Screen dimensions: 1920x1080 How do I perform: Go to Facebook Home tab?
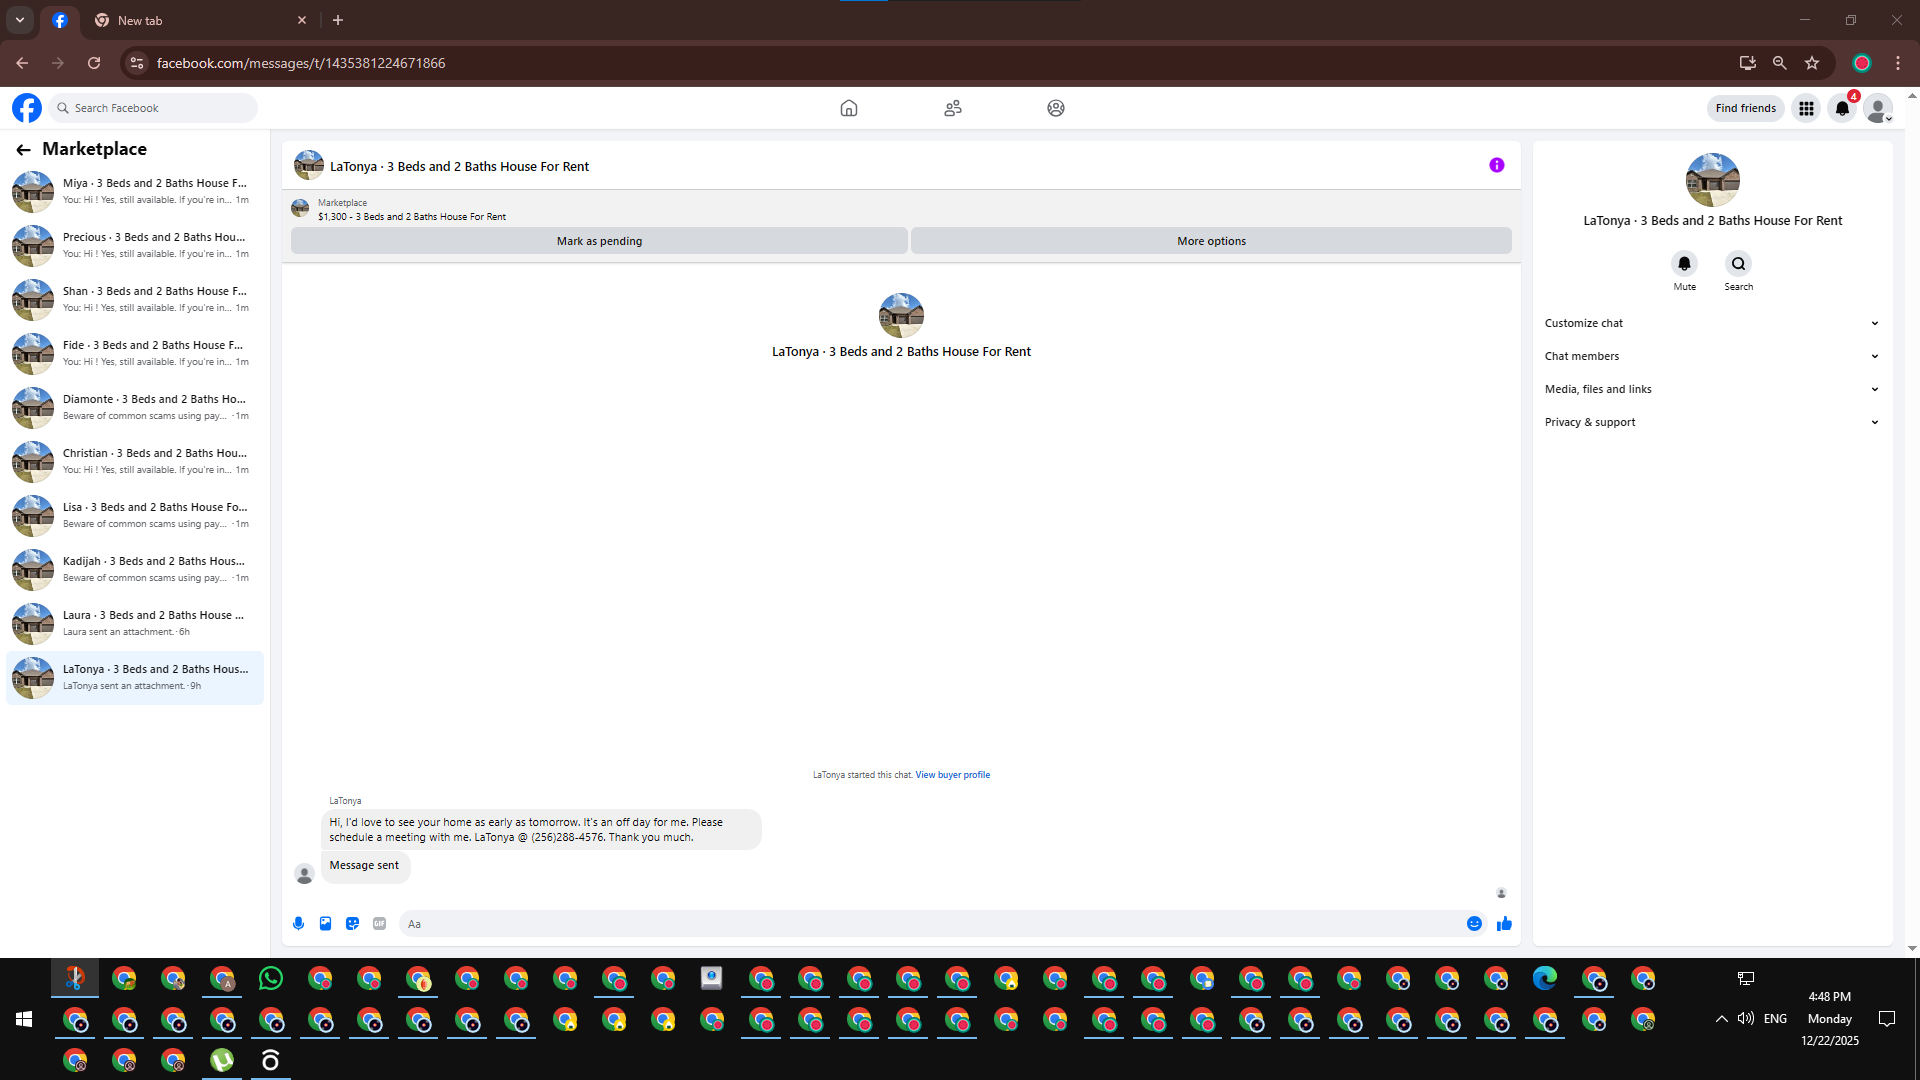(x=848, y=108)
